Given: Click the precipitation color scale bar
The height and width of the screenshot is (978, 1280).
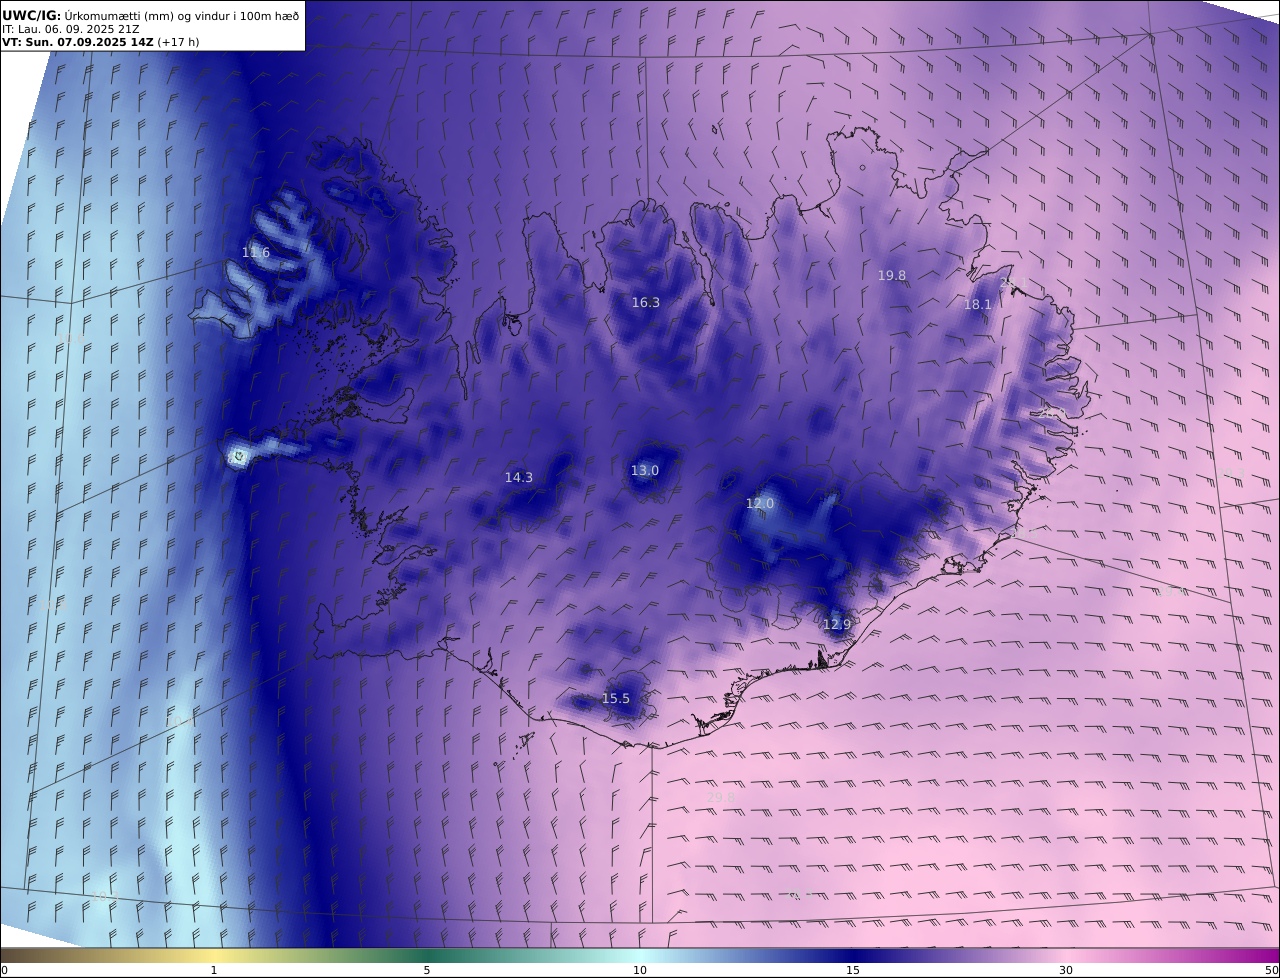Looking at the screenshot, I should (x=640, y=955).
